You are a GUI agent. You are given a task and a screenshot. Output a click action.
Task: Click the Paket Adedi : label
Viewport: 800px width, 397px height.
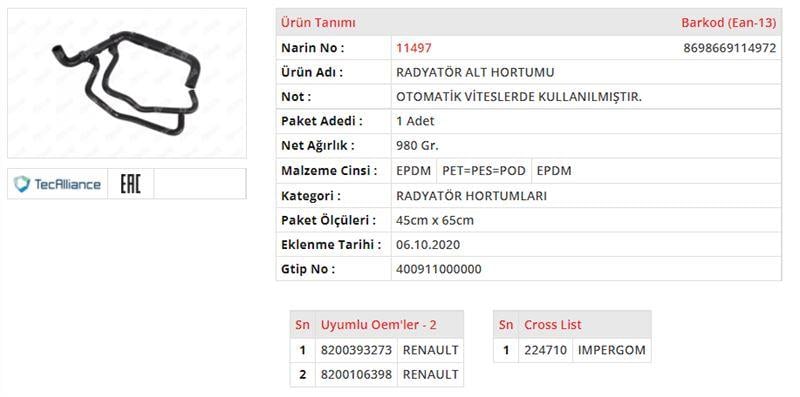tap(322, 121)
